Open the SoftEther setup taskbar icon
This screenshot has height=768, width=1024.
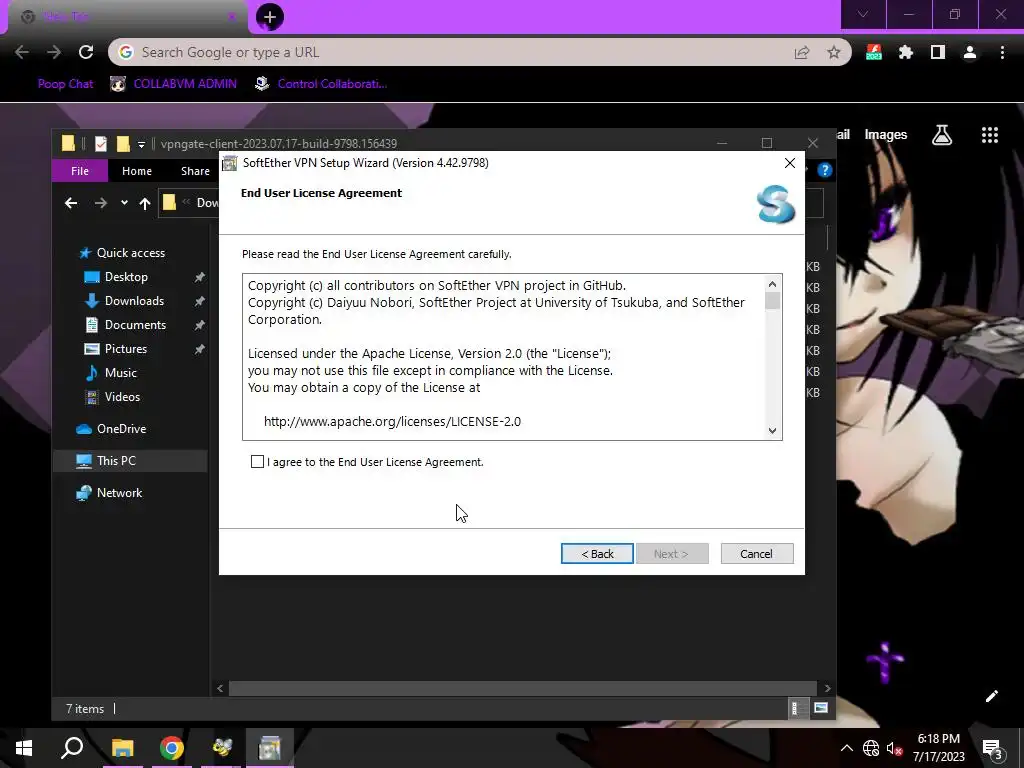[x=270, y=748]
